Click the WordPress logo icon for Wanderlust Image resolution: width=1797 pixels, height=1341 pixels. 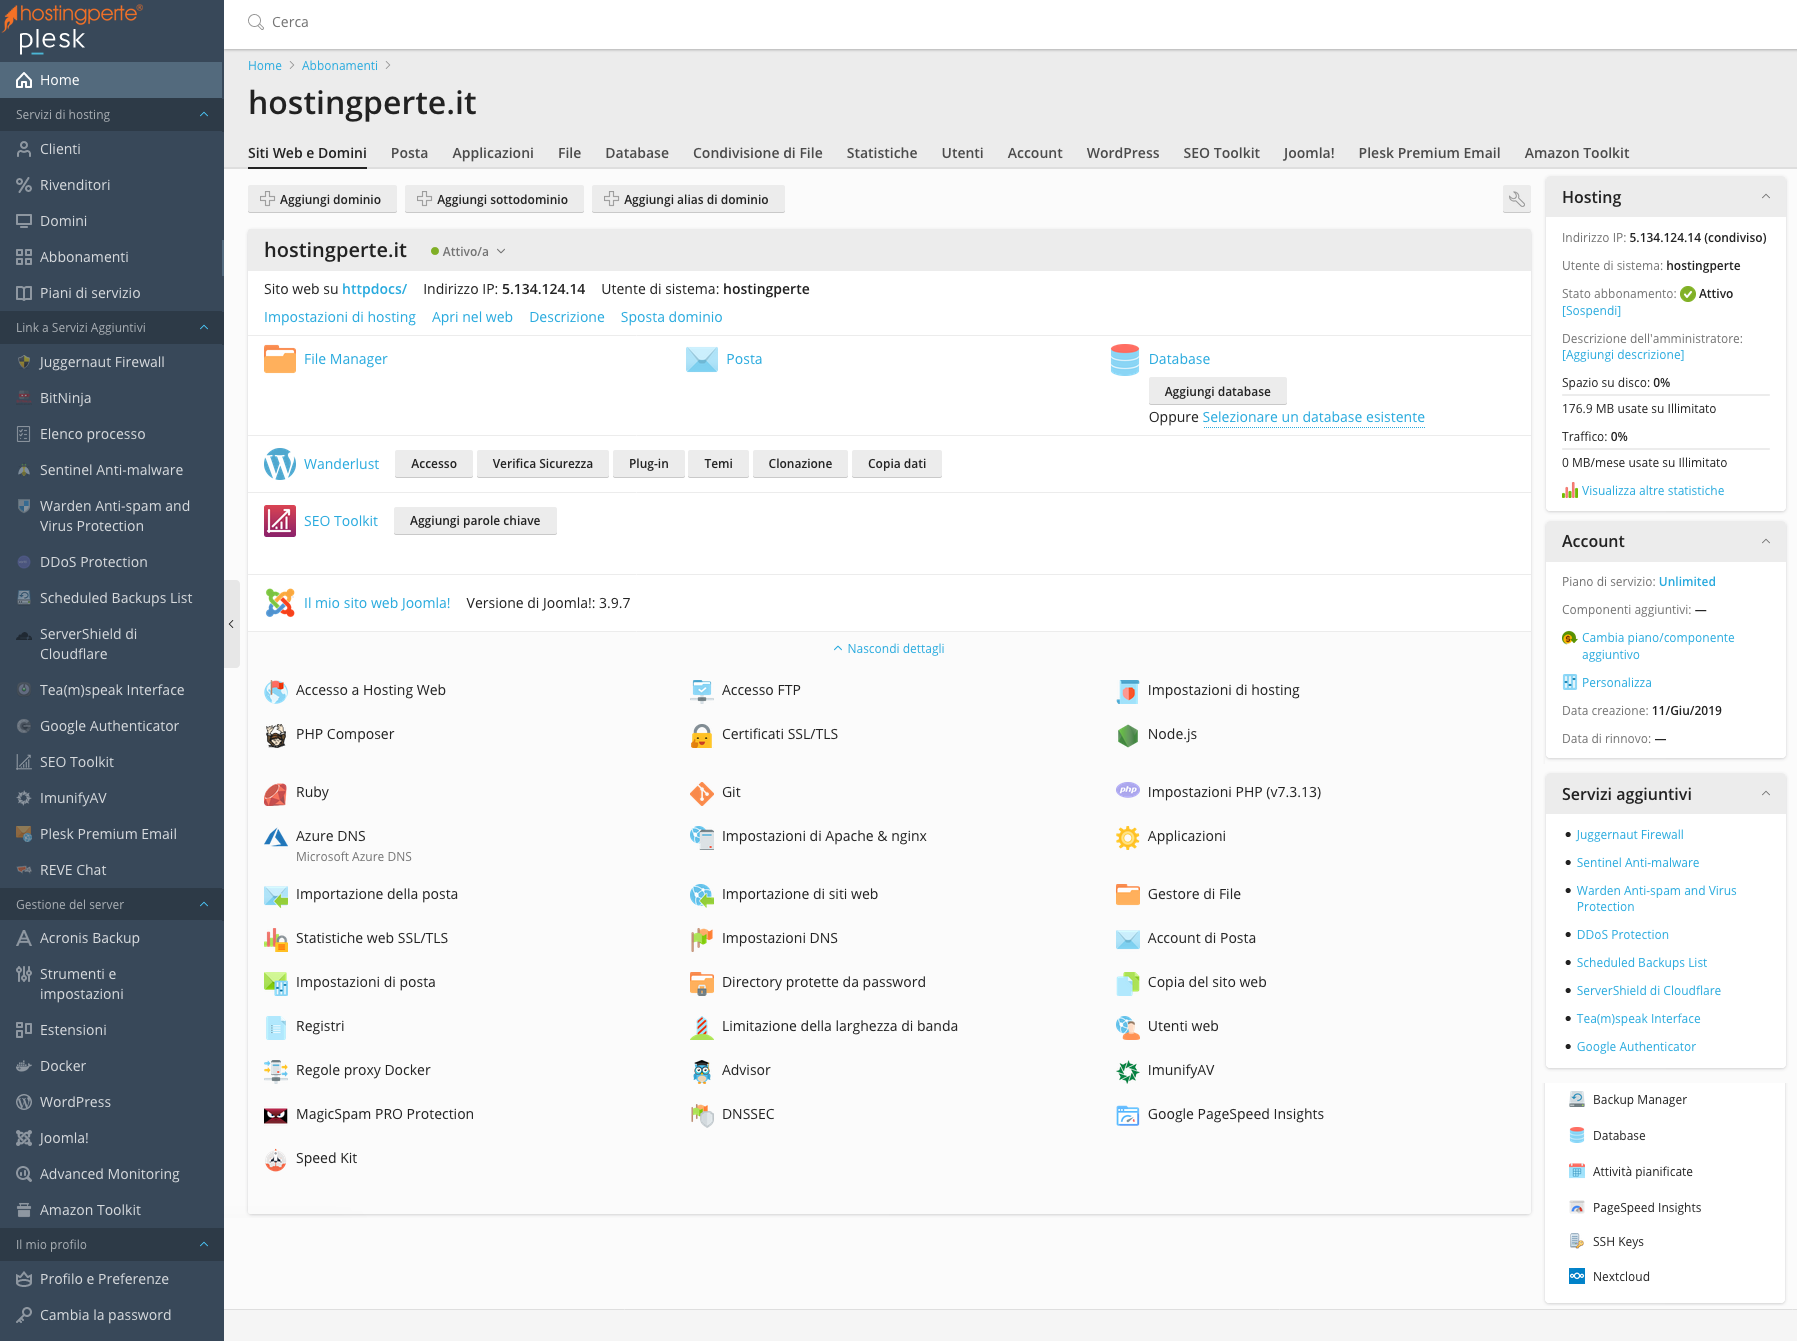point(279,464)
